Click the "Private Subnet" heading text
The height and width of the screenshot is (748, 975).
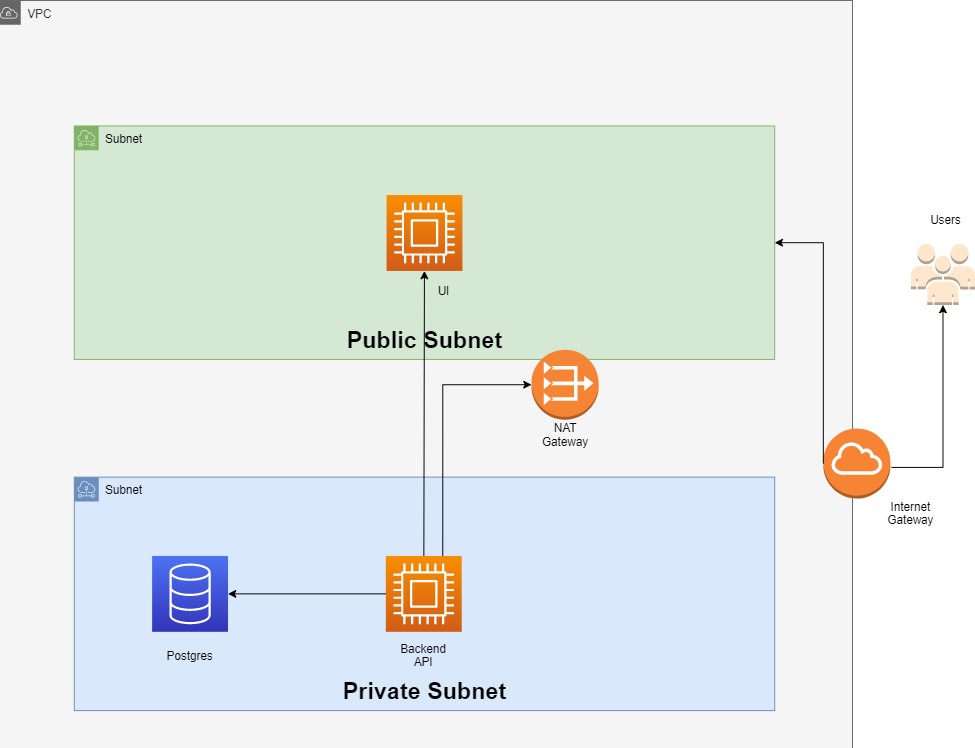[x=425, y=691]
